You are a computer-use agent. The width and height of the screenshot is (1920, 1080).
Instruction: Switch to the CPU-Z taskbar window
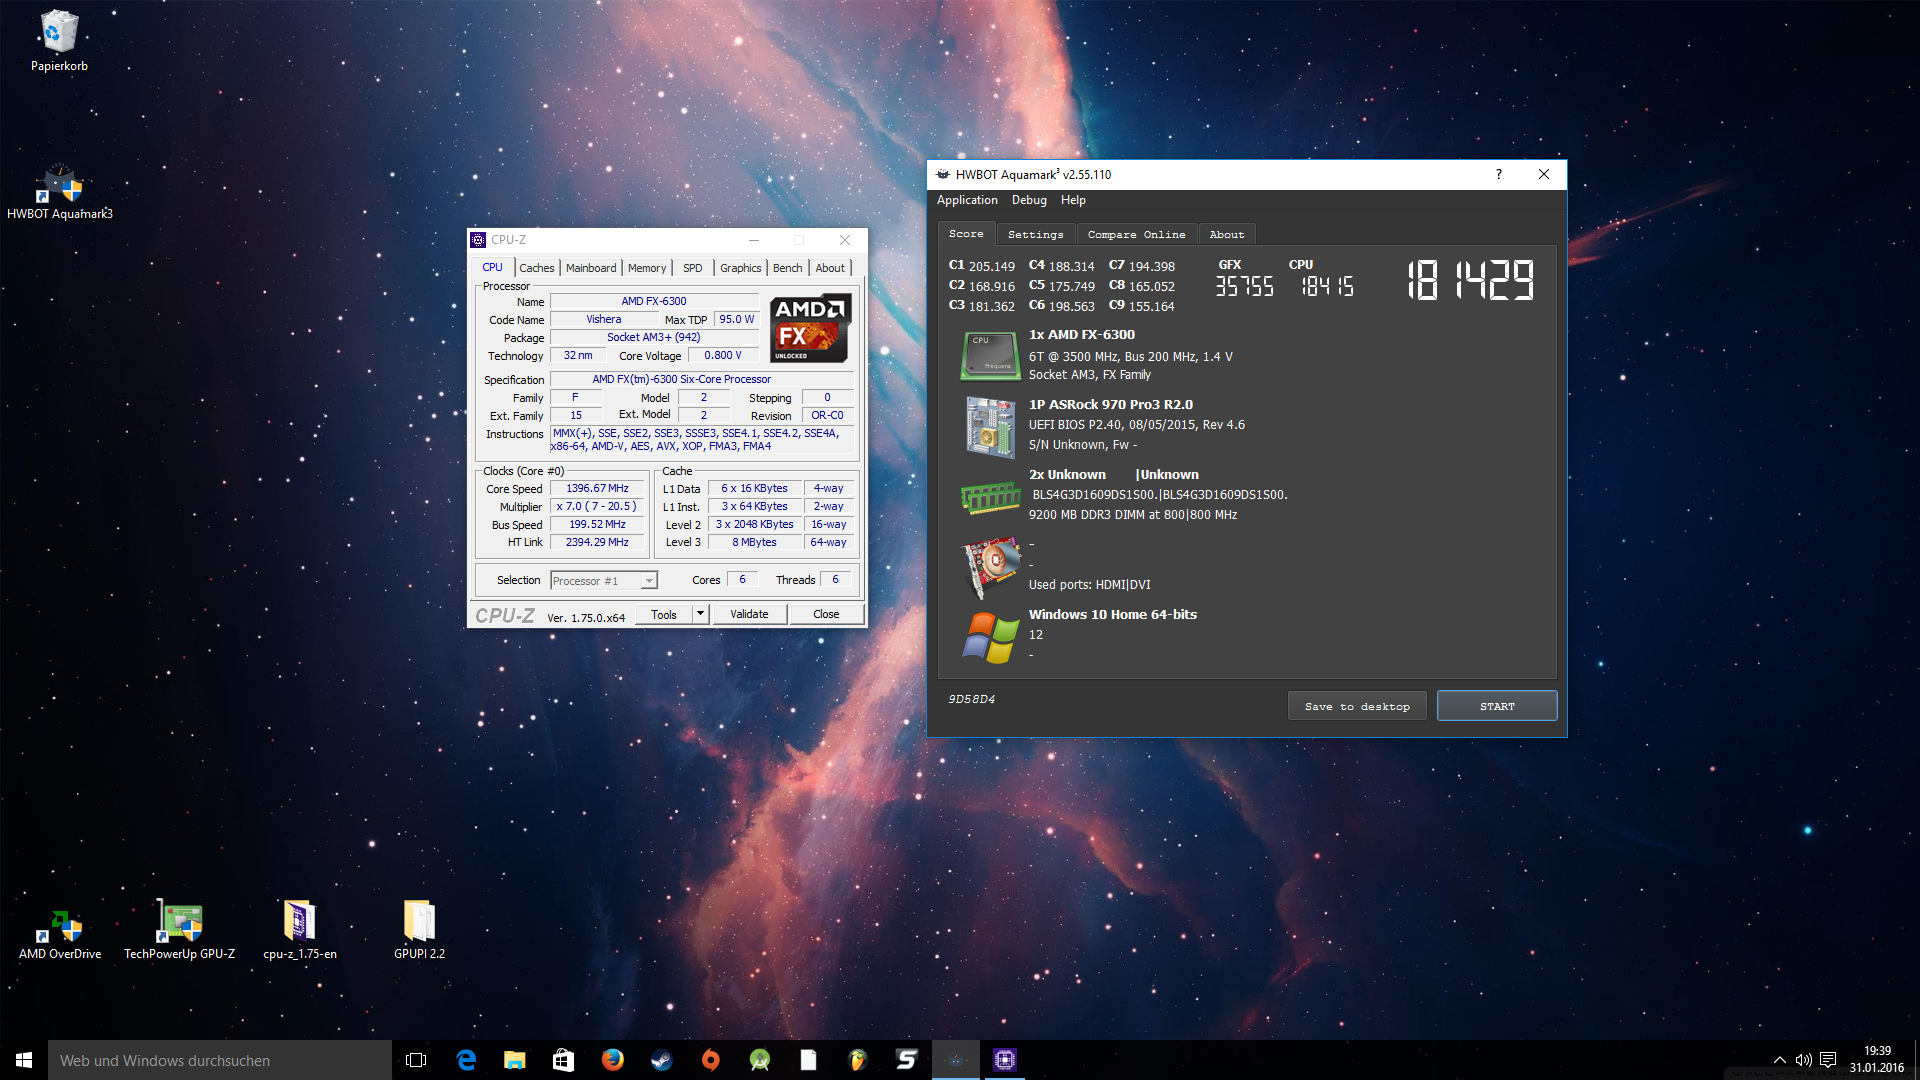(1004, 1060)
